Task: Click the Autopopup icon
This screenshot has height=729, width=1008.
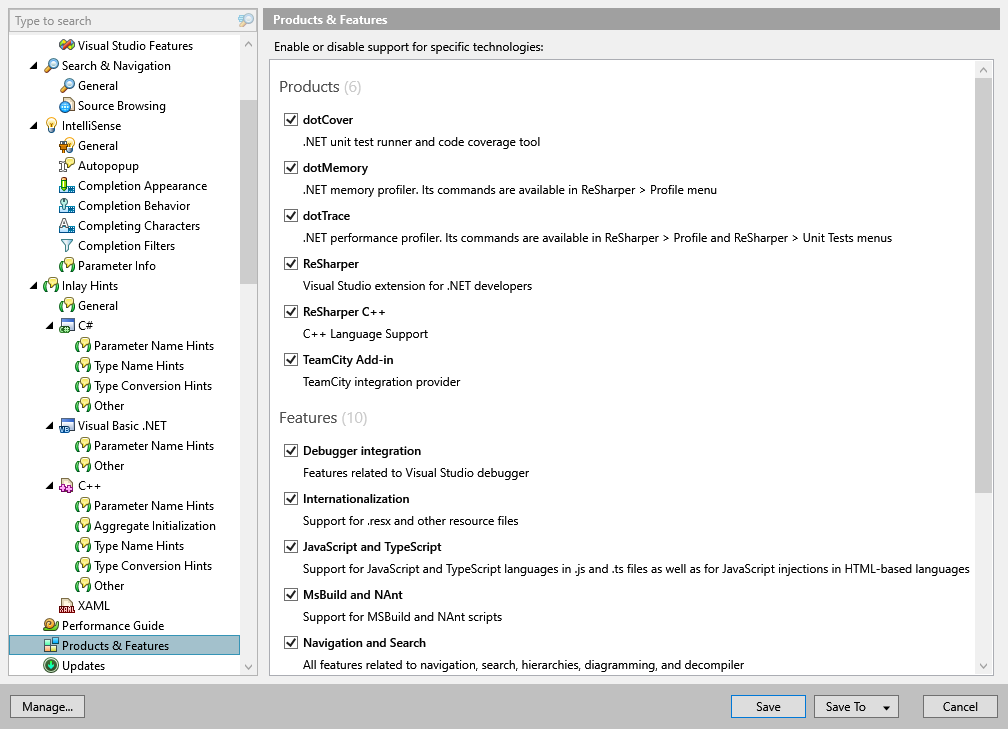Action: (66, 165)
